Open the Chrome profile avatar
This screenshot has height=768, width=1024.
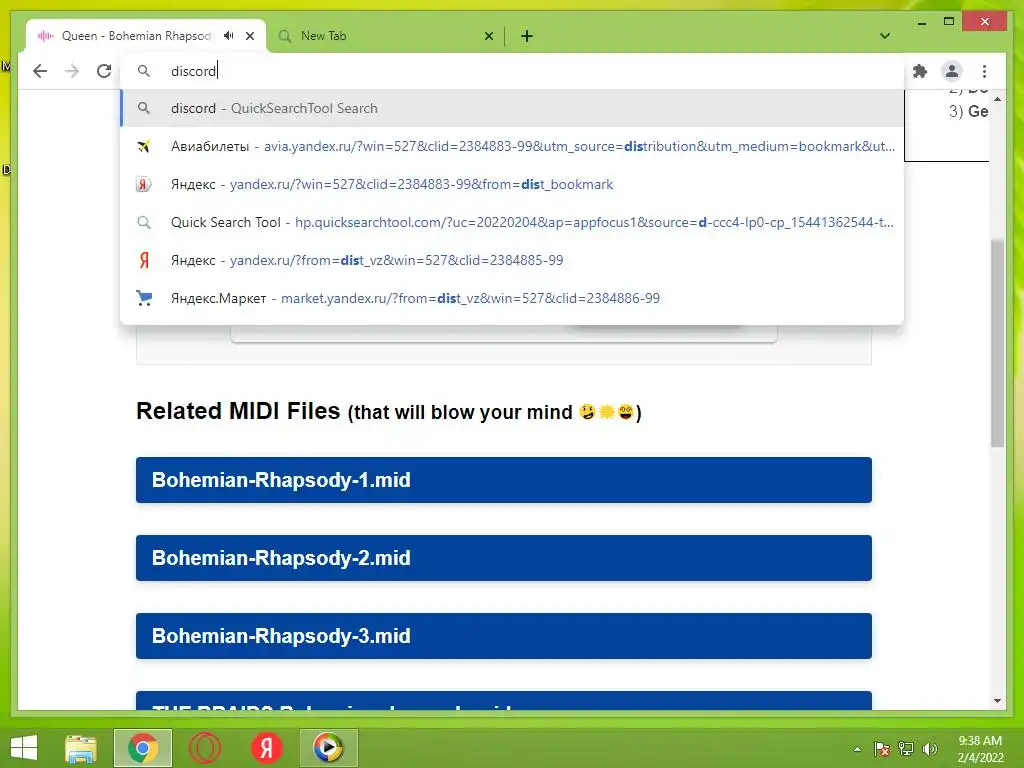[952, 71]
